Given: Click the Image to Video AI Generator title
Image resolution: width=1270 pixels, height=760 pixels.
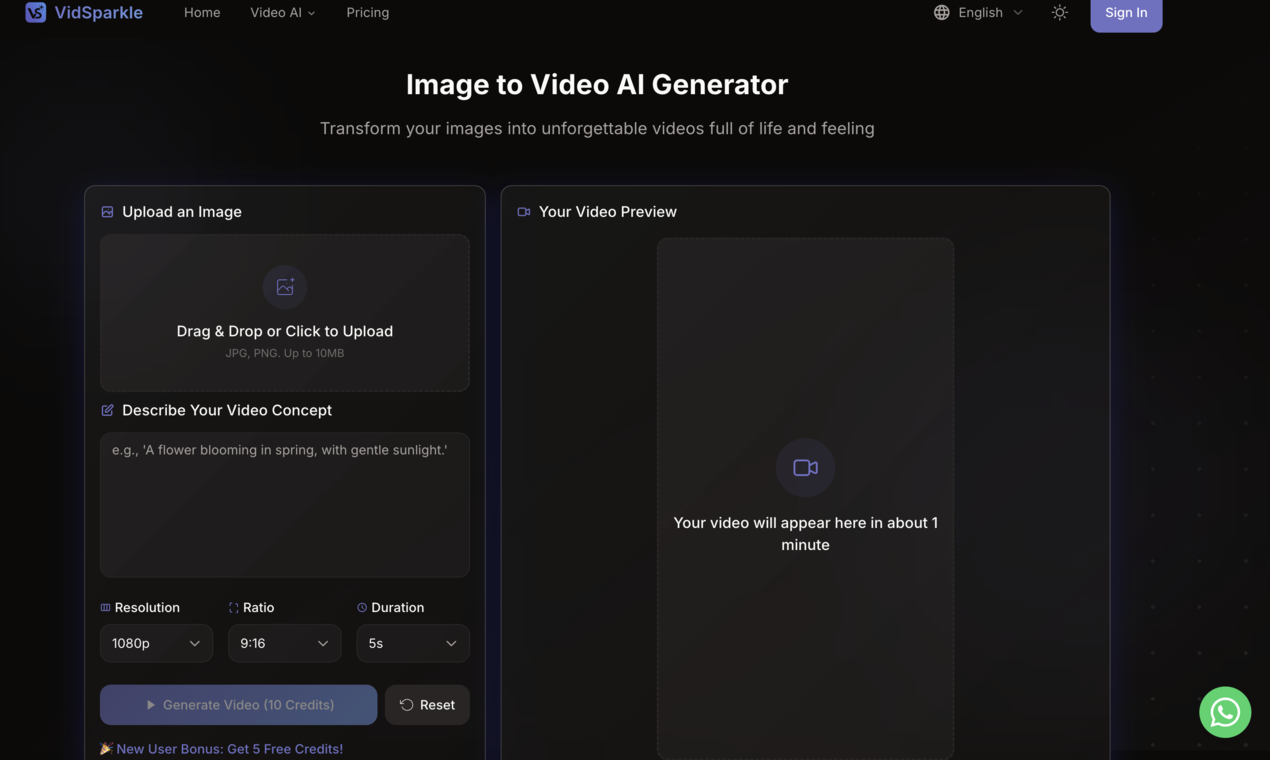Looking at the screenshot, I should pos(597,84).
